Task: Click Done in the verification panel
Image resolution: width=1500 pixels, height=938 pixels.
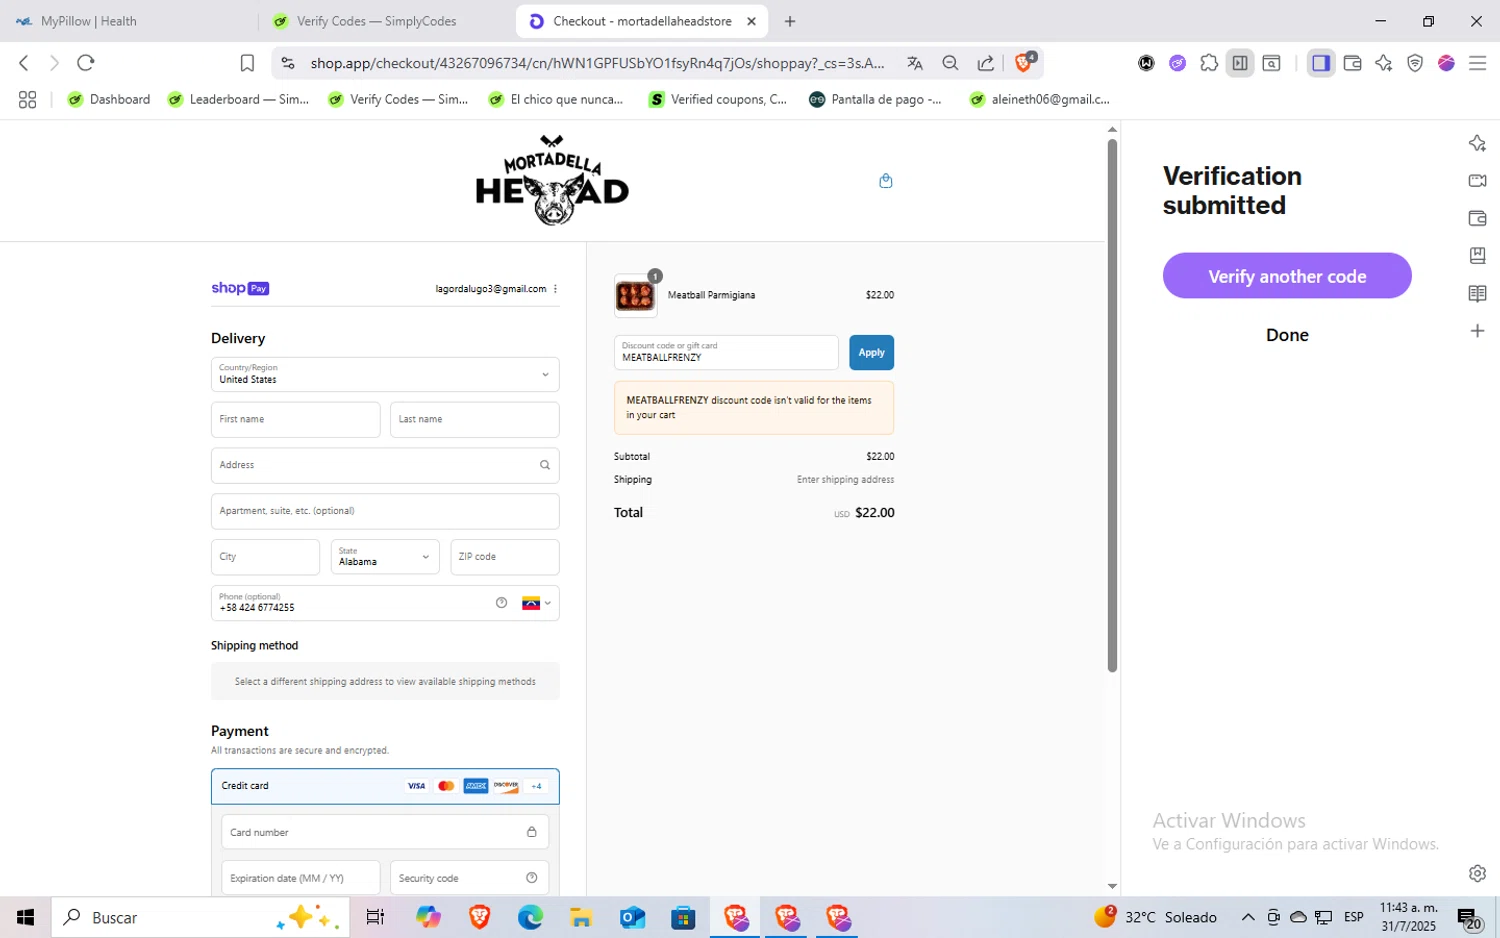Action: coord(1287,335)
